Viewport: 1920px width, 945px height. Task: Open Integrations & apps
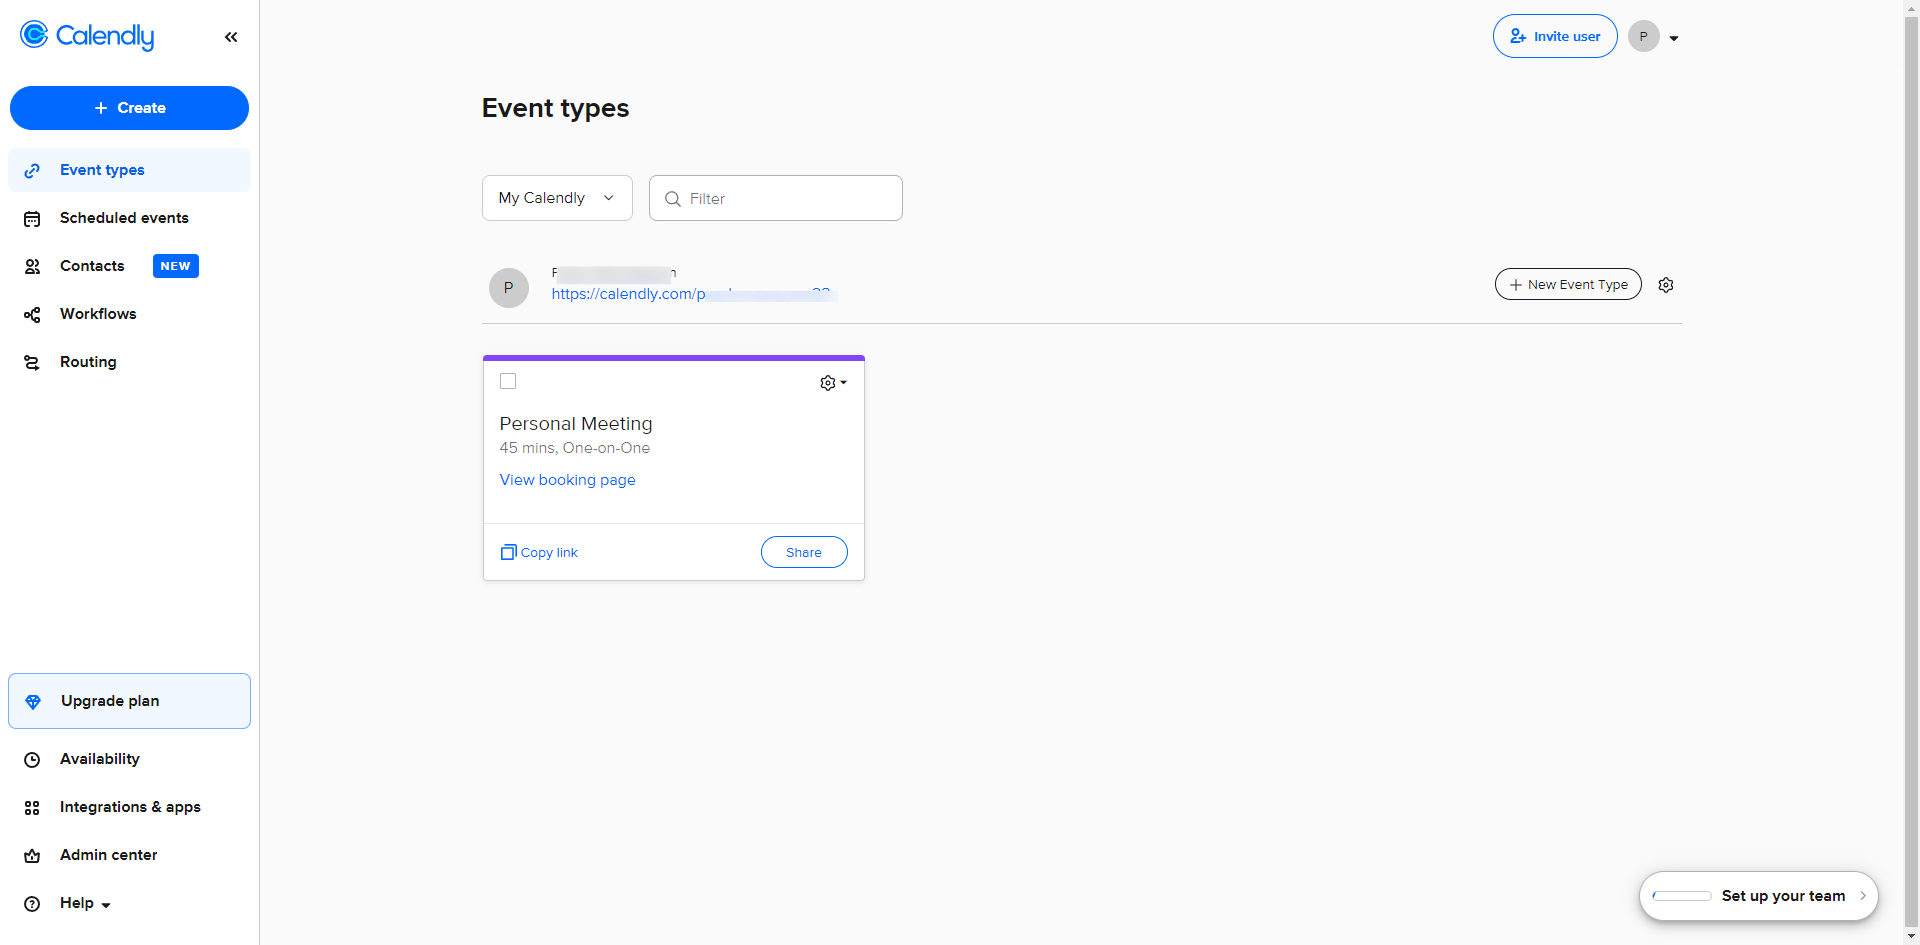(129, 807)
